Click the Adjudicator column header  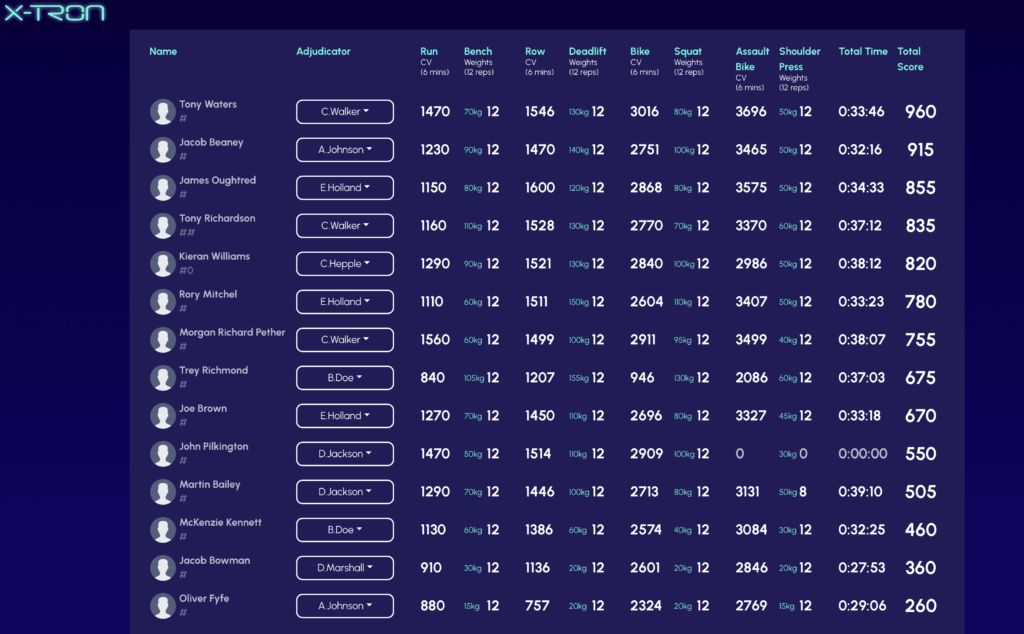pos(323,51)
